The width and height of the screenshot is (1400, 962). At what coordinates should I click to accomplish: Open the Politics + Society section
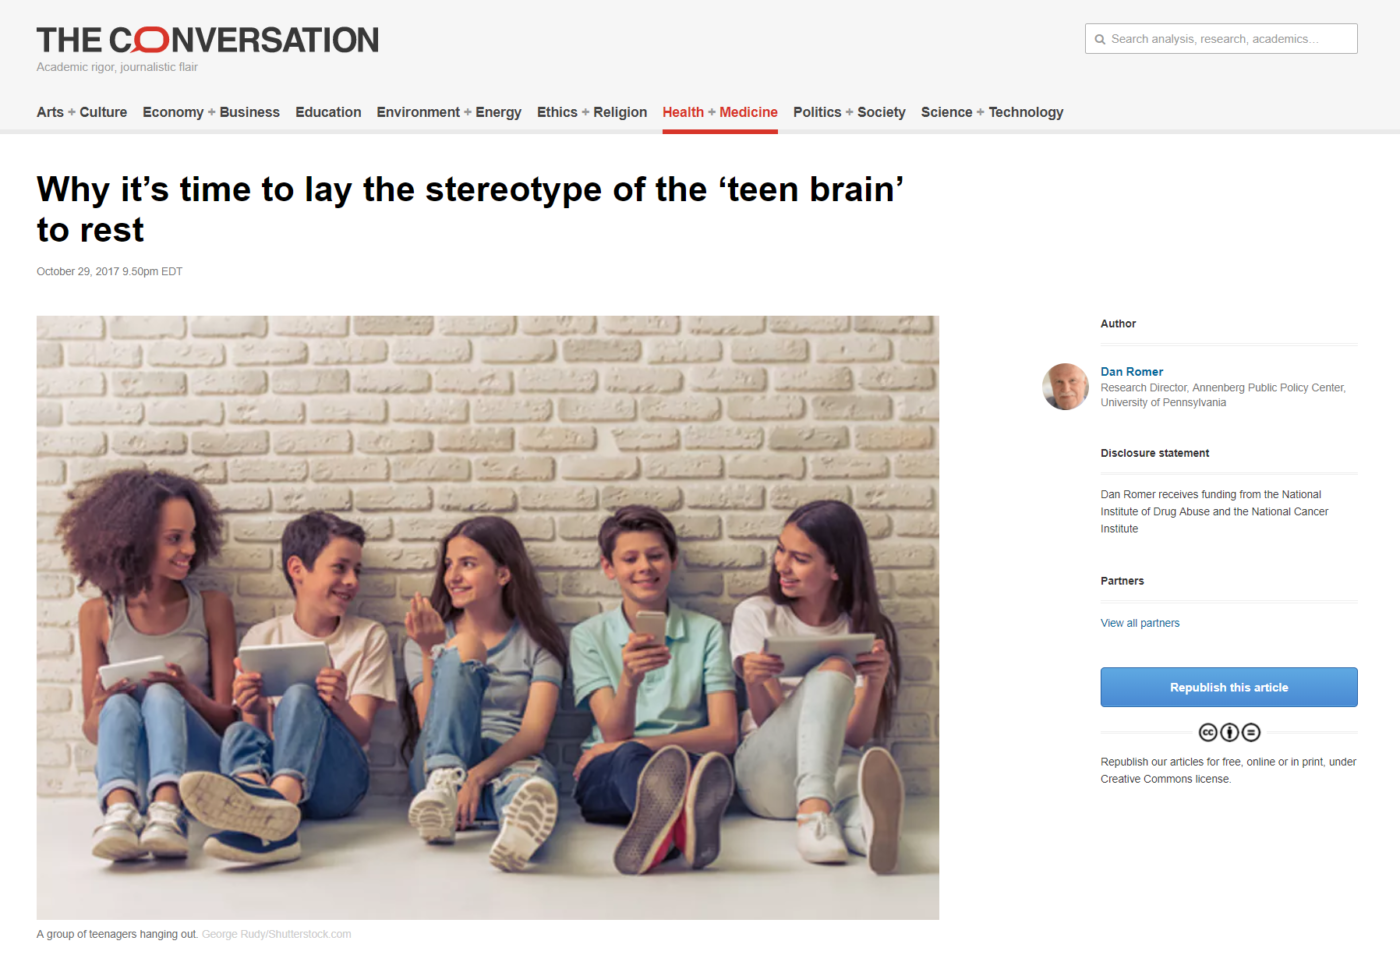point(848,112)
